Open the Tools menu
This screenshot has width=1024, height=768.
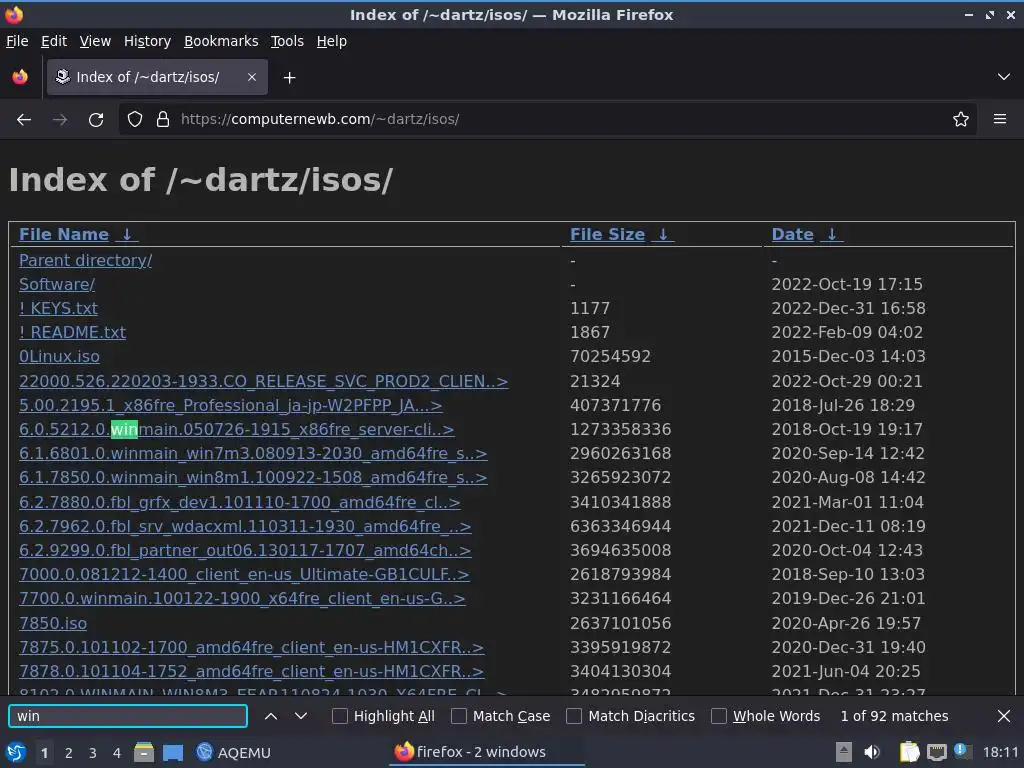click(x=287, y=41)
